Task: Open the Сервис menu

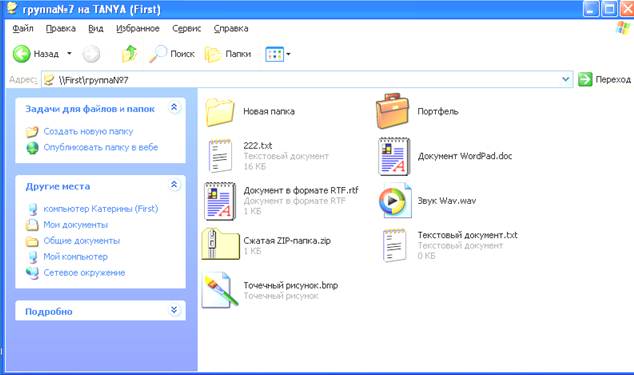Action: click(186, 28)
